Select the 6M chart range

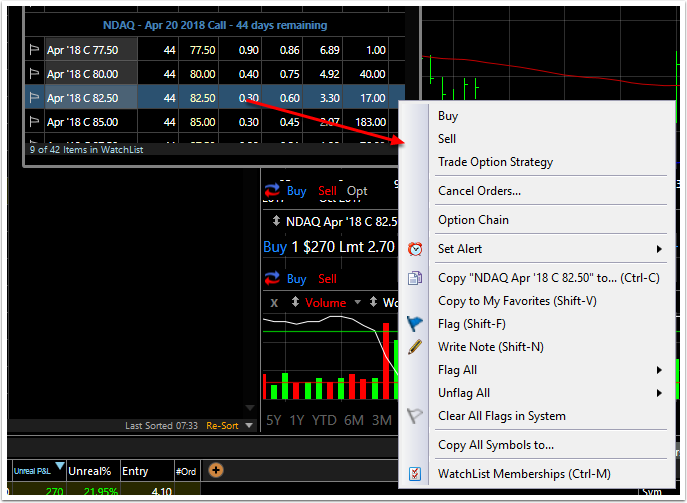tap(354, 420)
